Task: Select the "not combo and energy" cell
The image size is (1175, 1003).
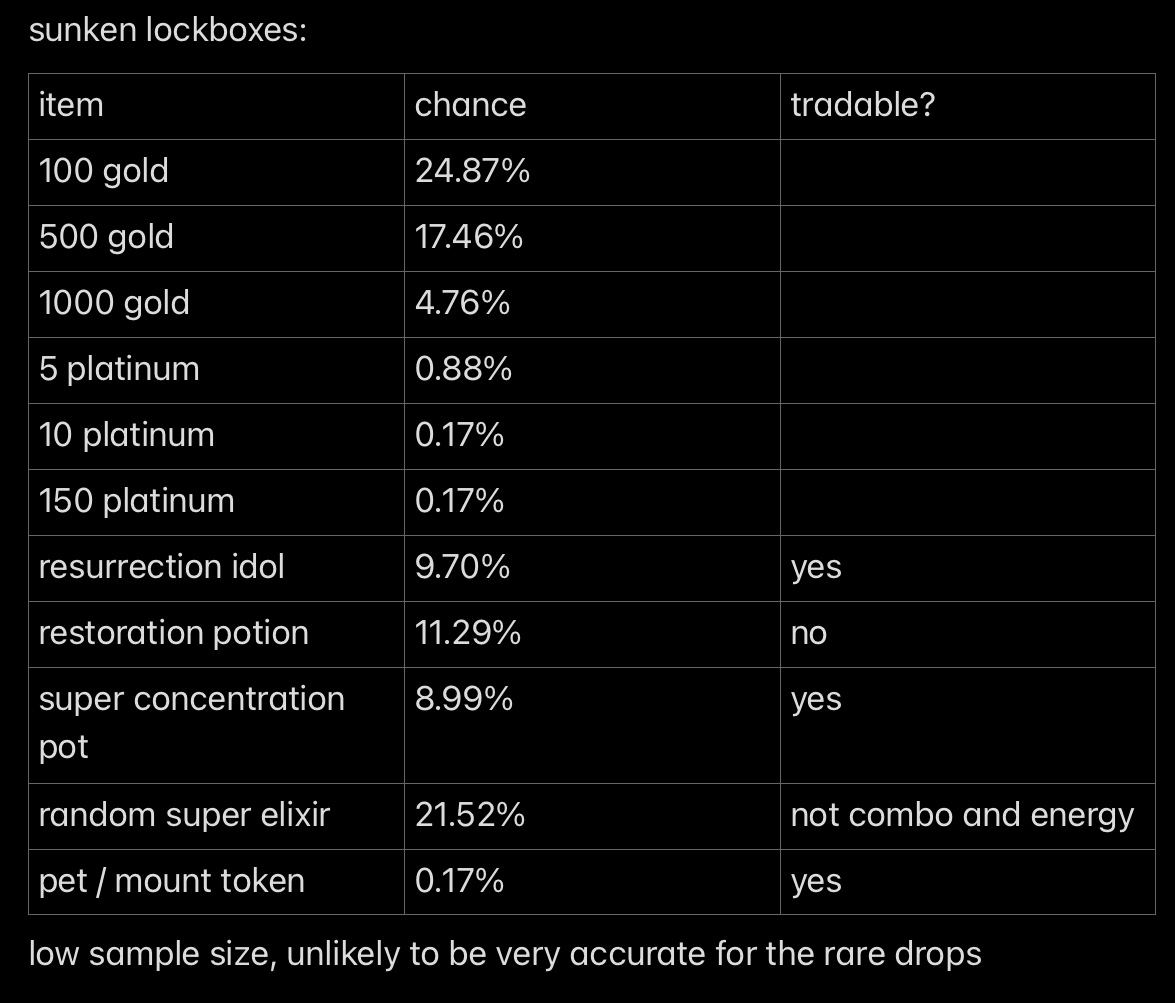Action: [x=962, y=815]
